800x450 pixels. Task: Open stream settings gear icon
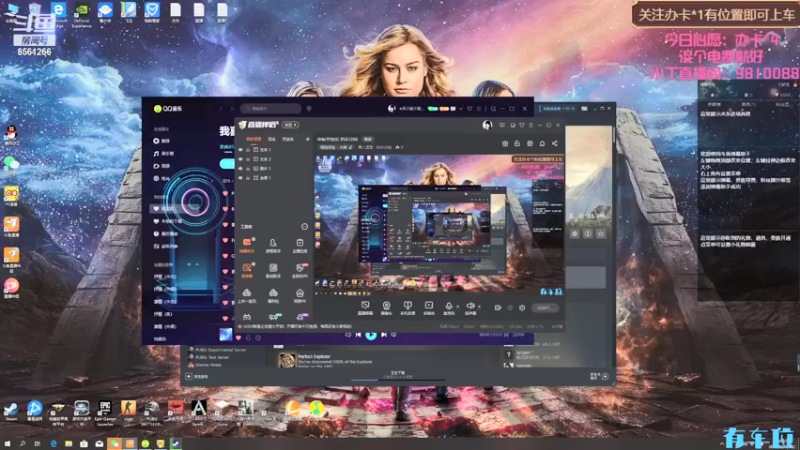(522, 308)
